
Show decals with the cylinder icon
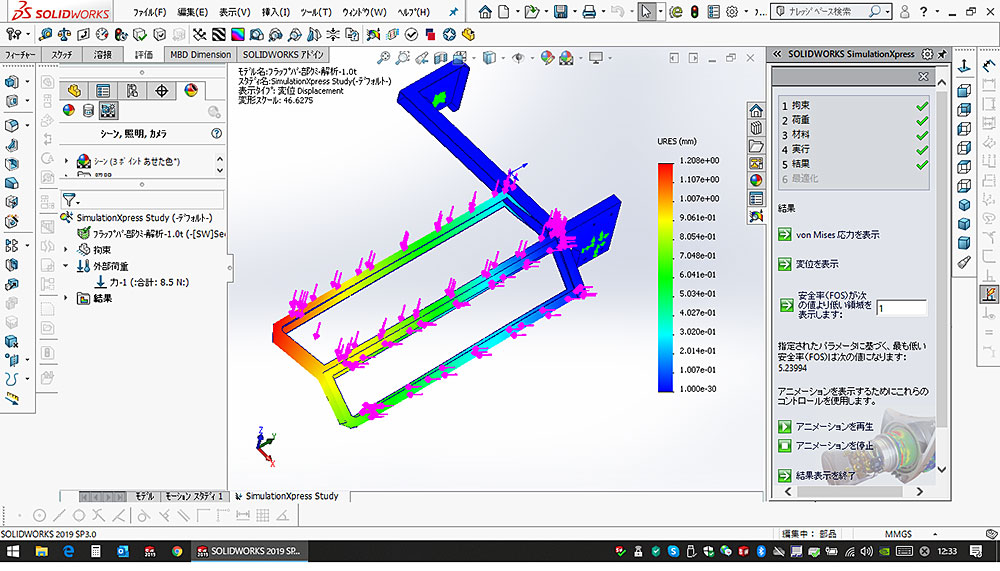point(89,111)
